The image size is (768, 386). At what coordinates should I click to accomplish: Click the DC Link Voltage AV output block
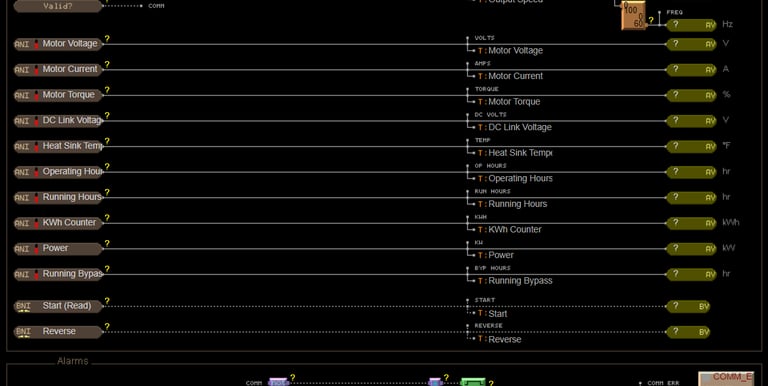tap(691, 121)
